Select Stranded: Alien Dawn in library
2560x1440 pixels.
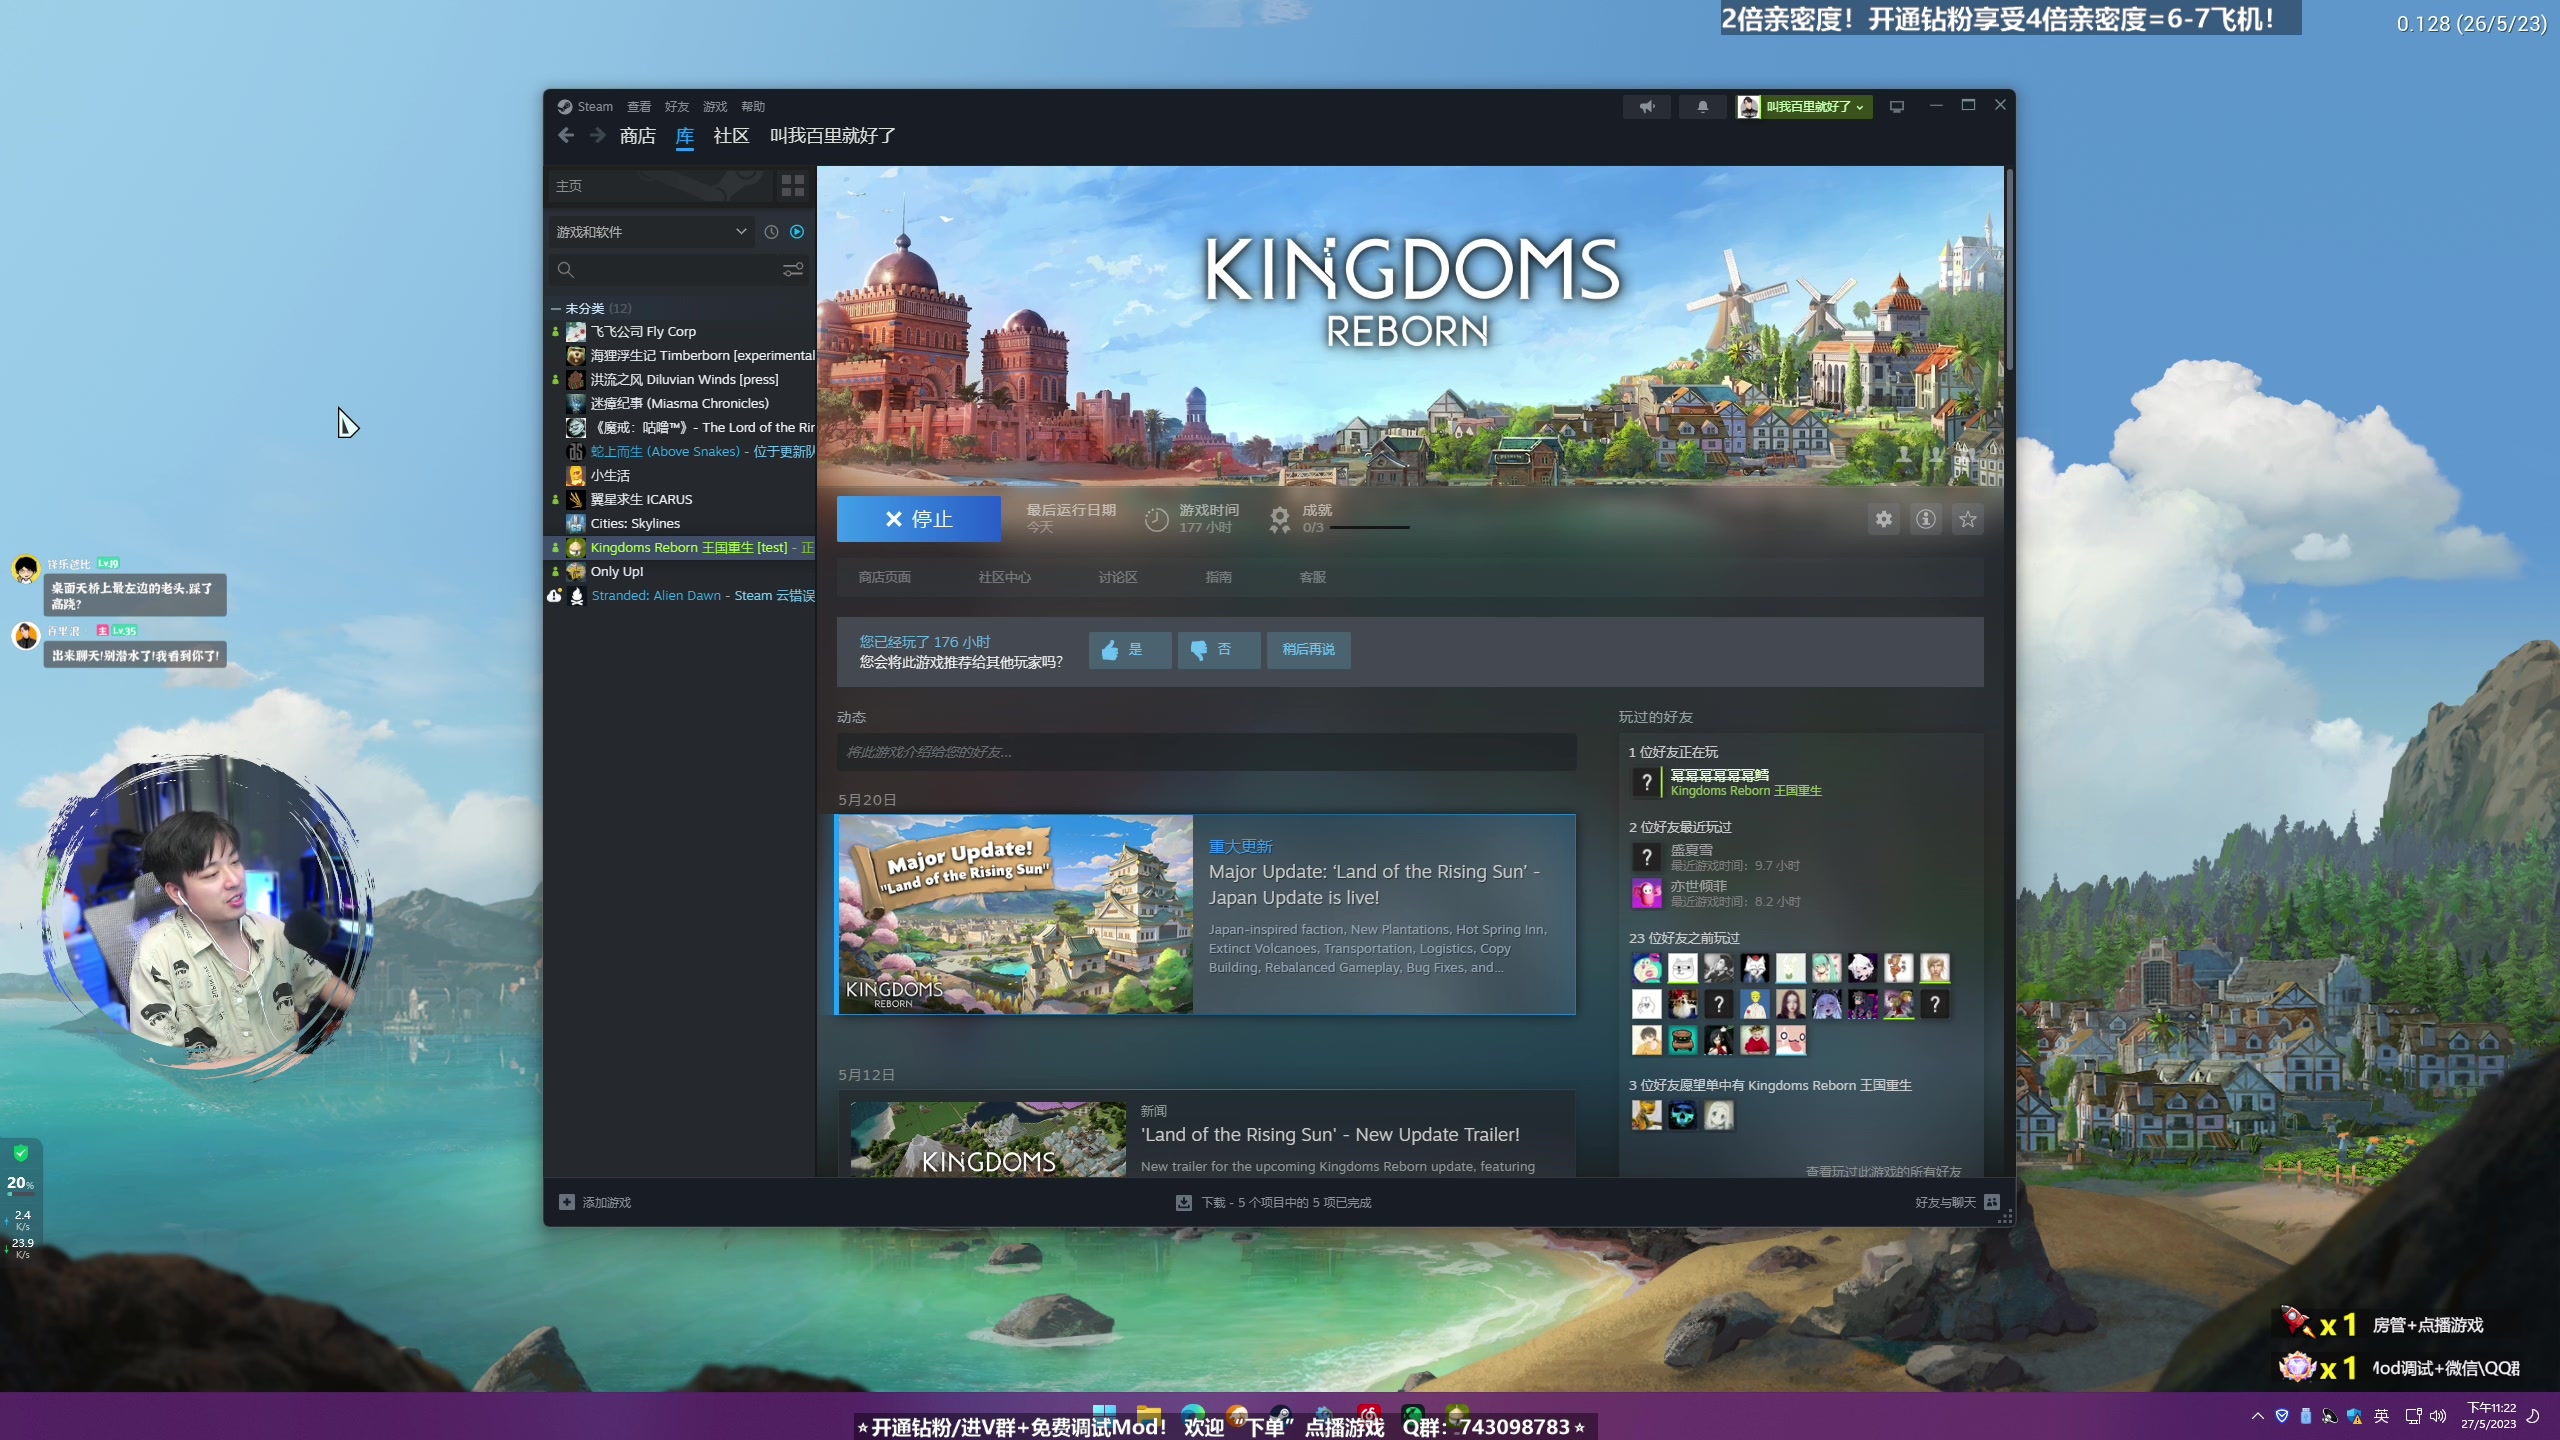(682, 596)
